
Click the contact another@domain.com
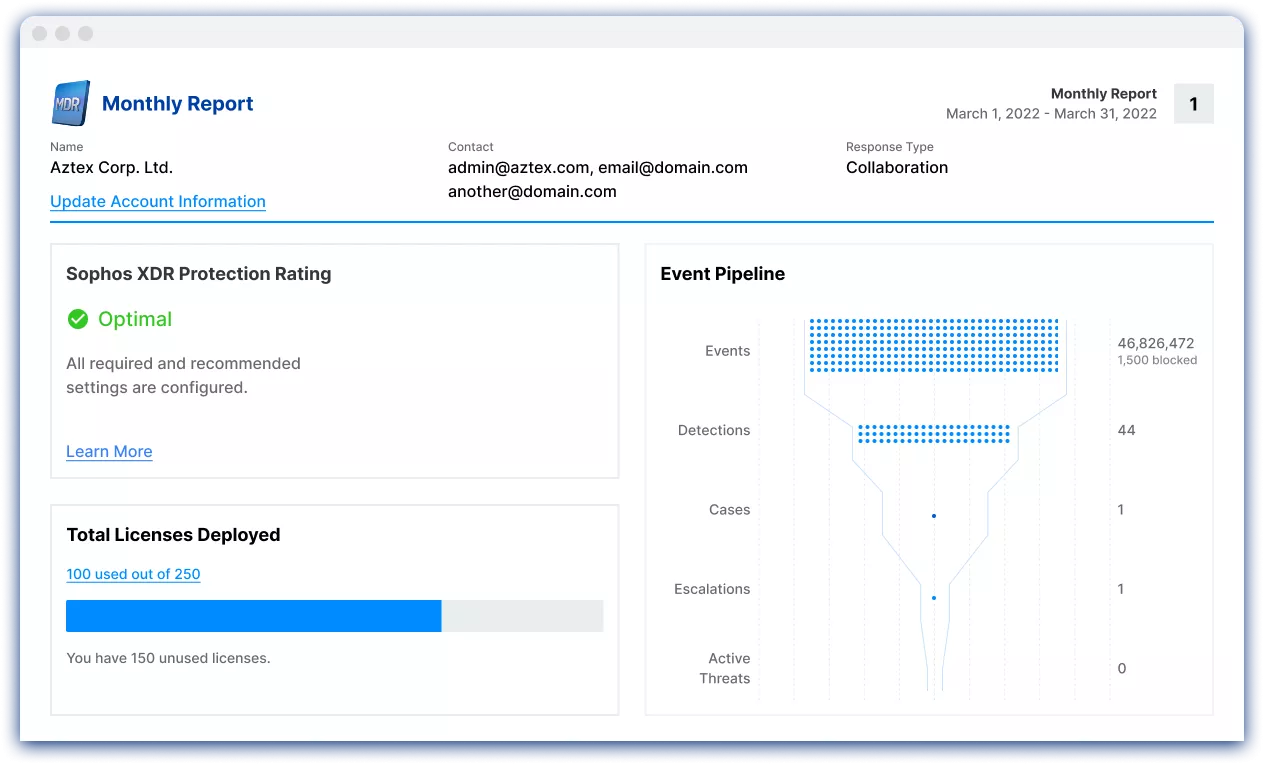(532, 191)
